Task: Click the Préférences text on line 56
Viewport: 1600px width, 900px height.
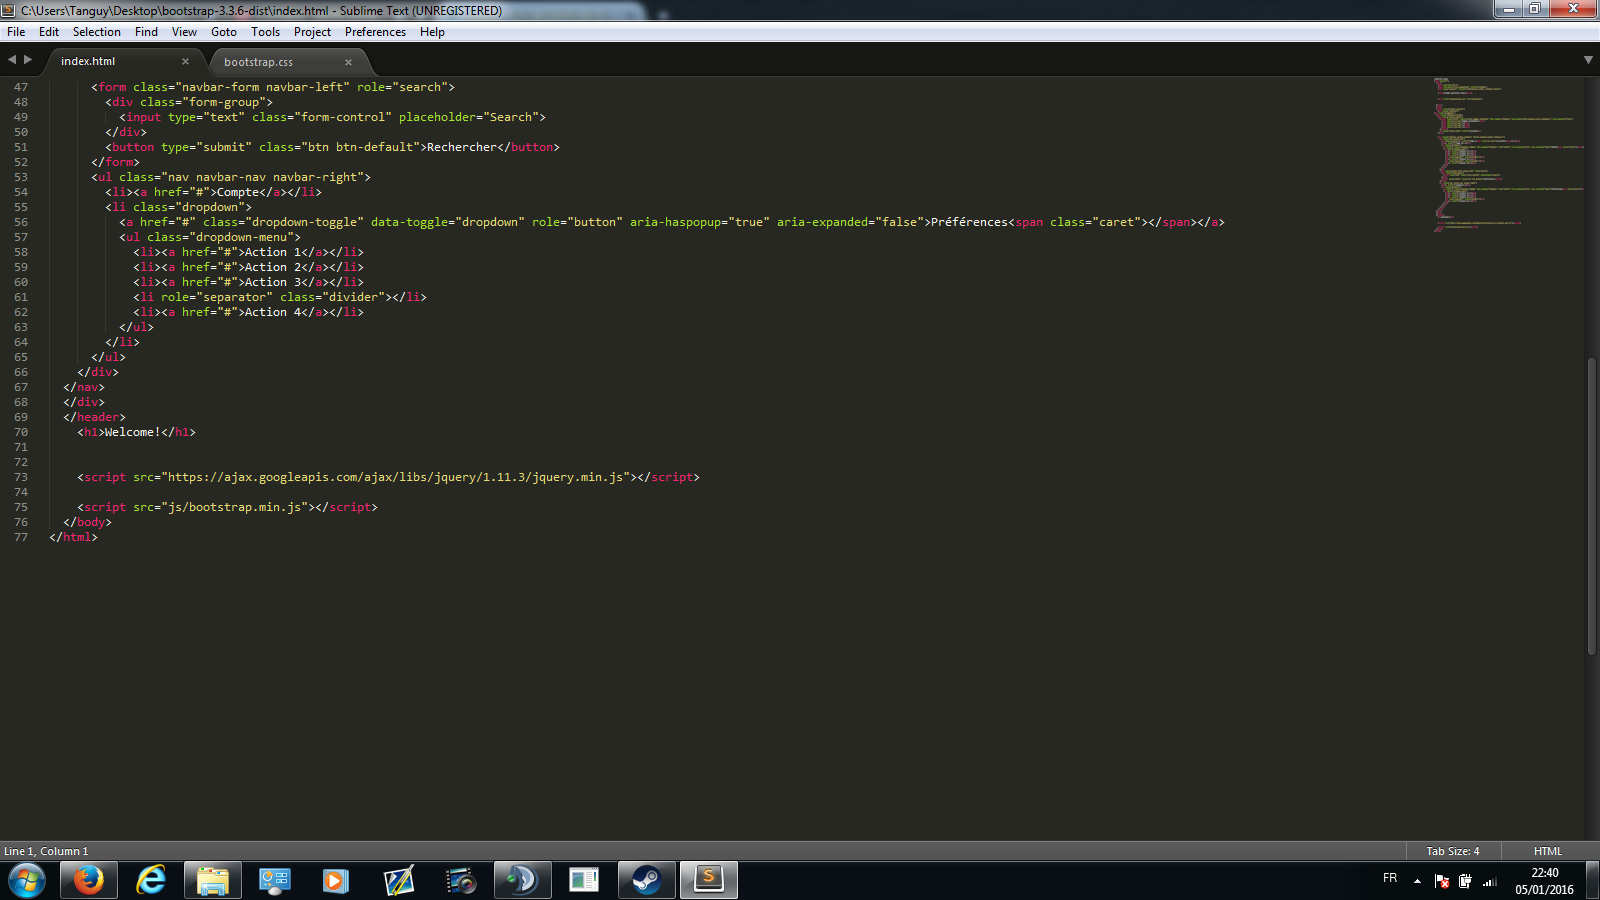Action: 970,222
